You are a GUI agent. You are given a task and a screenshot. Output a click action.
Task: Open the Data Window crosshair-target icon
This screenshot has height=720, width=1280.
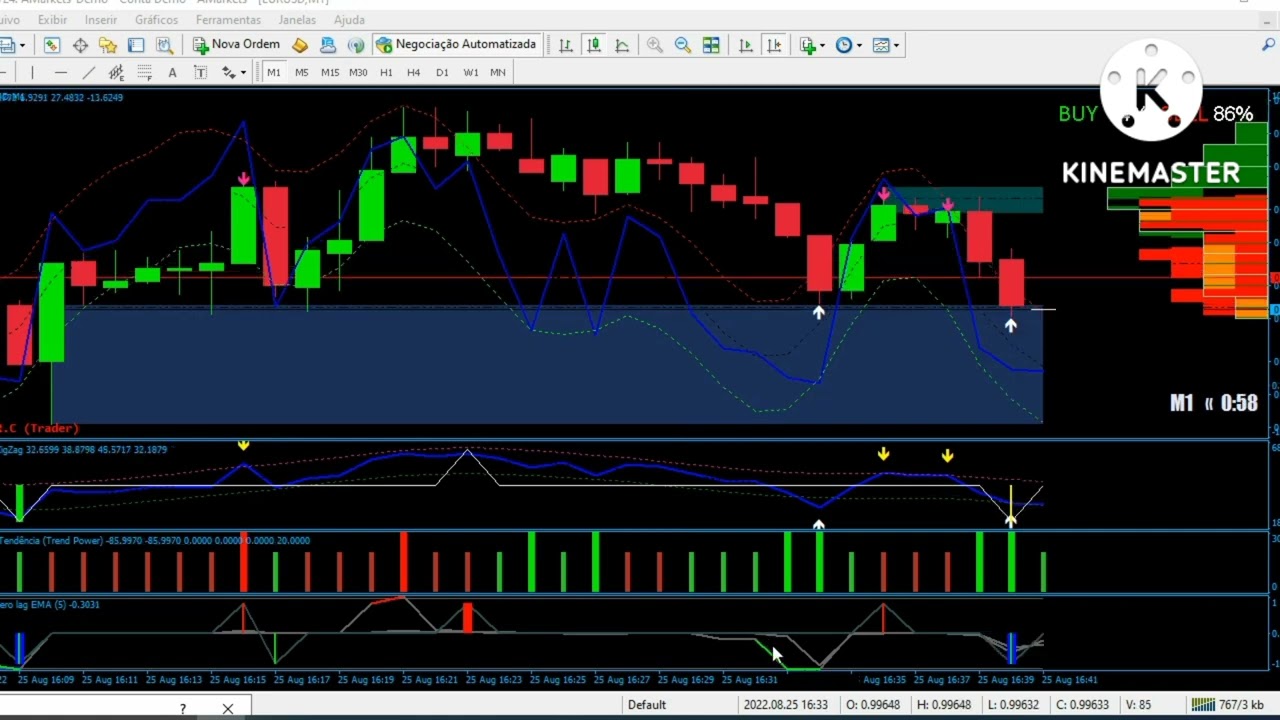click(x=80, y=45)
